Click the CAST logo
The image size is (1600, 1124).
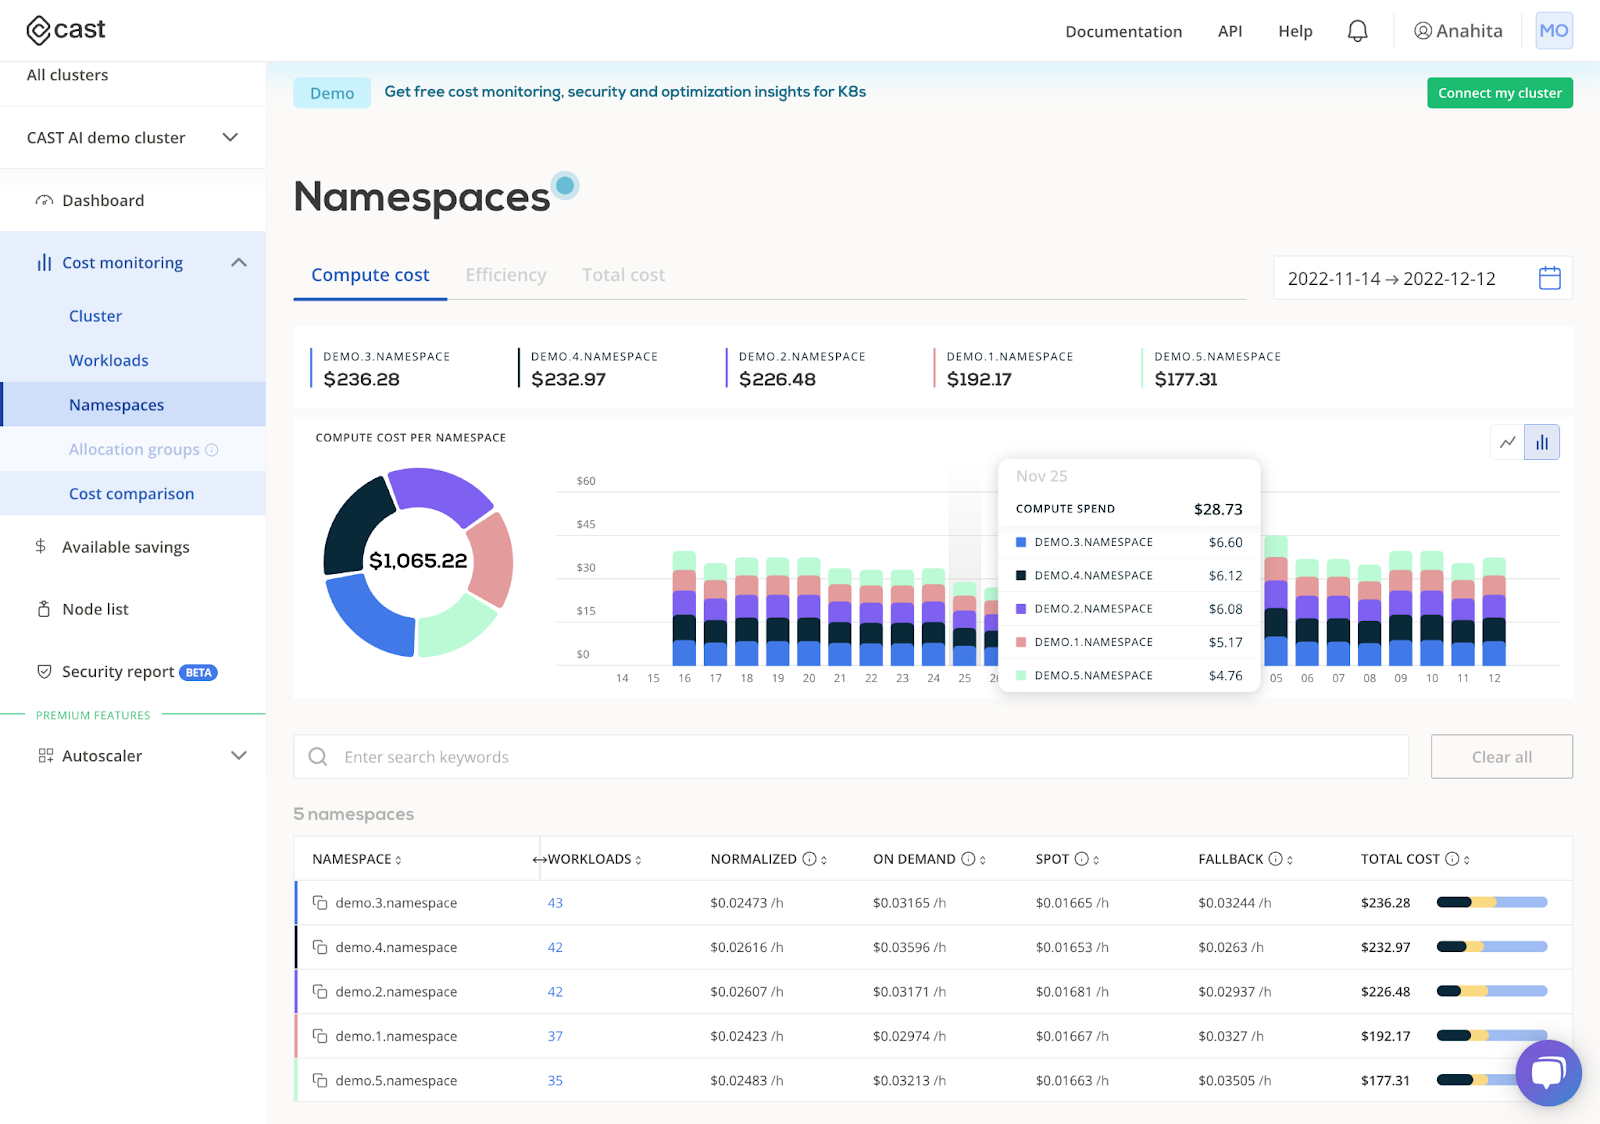tap(66, 30)
